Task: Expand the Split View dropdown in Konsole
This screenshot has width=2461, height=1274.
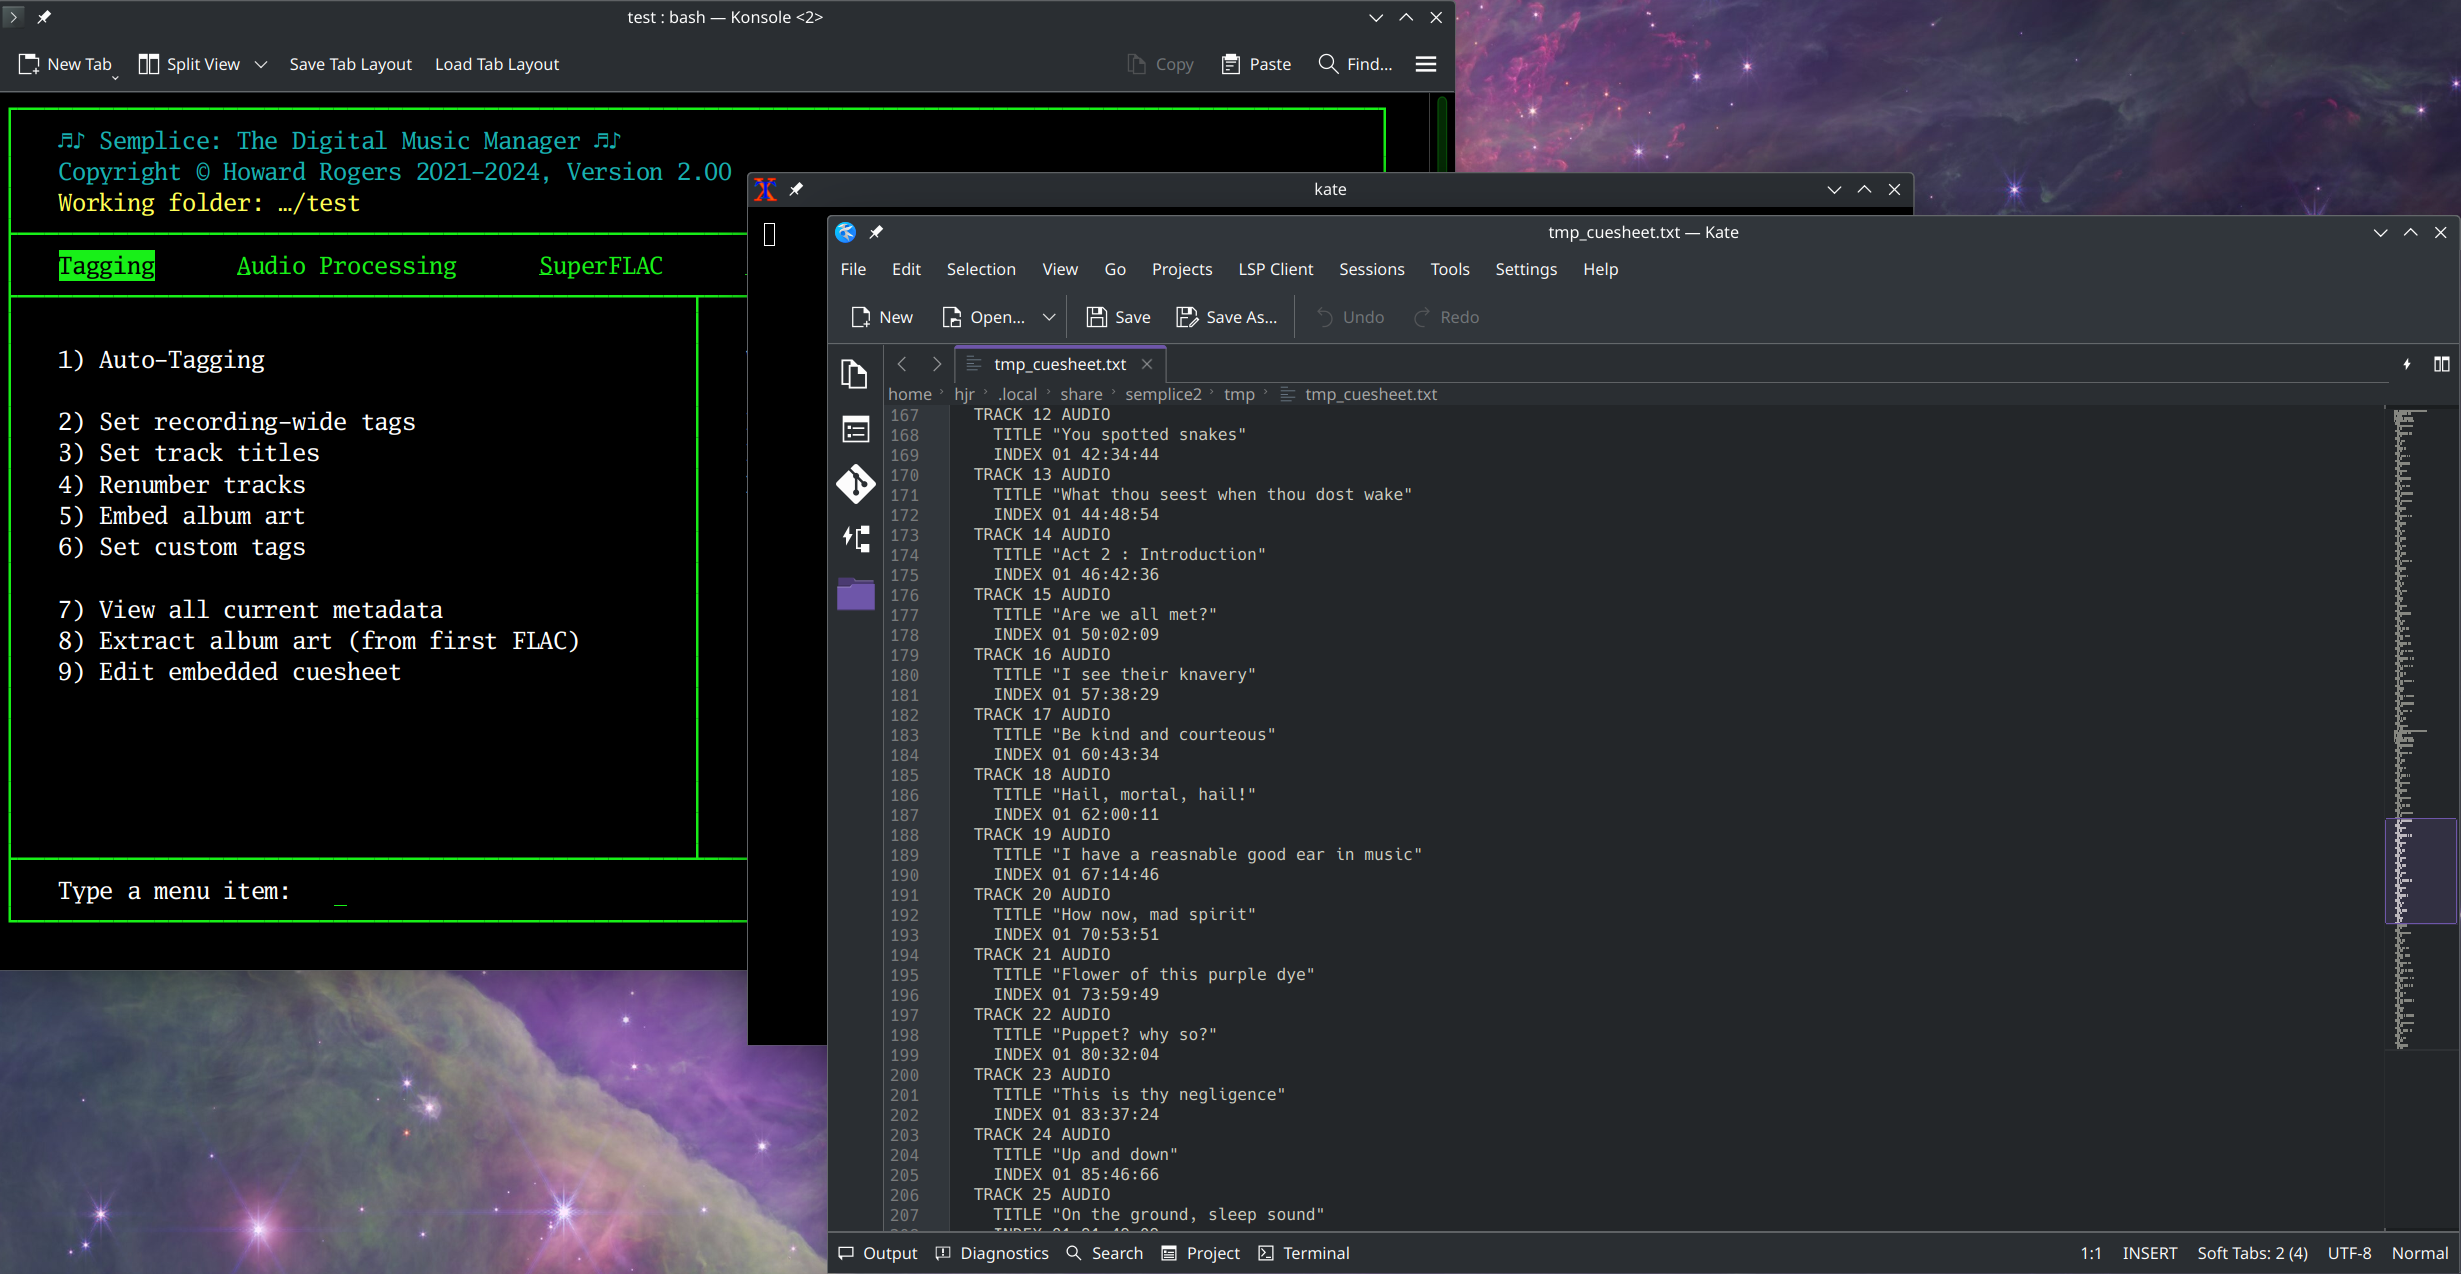Action: coord(261,64)
